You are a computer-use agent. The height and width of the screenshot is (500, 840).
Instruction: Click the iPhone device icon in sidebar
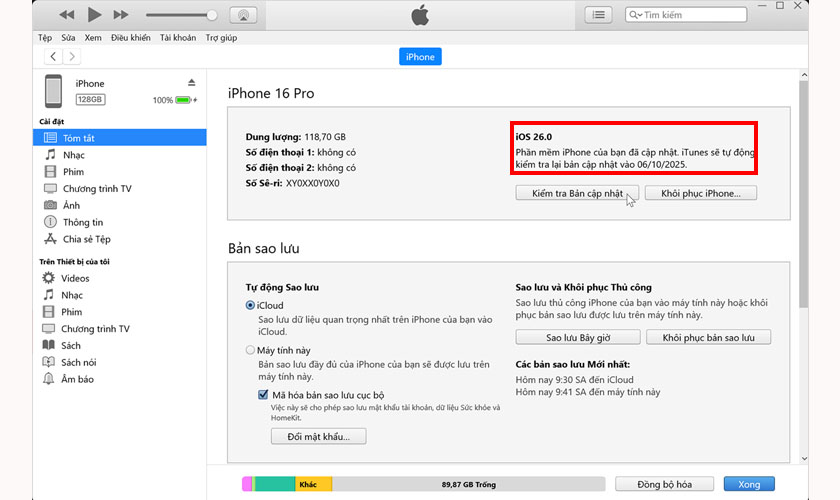pos(53,91)
